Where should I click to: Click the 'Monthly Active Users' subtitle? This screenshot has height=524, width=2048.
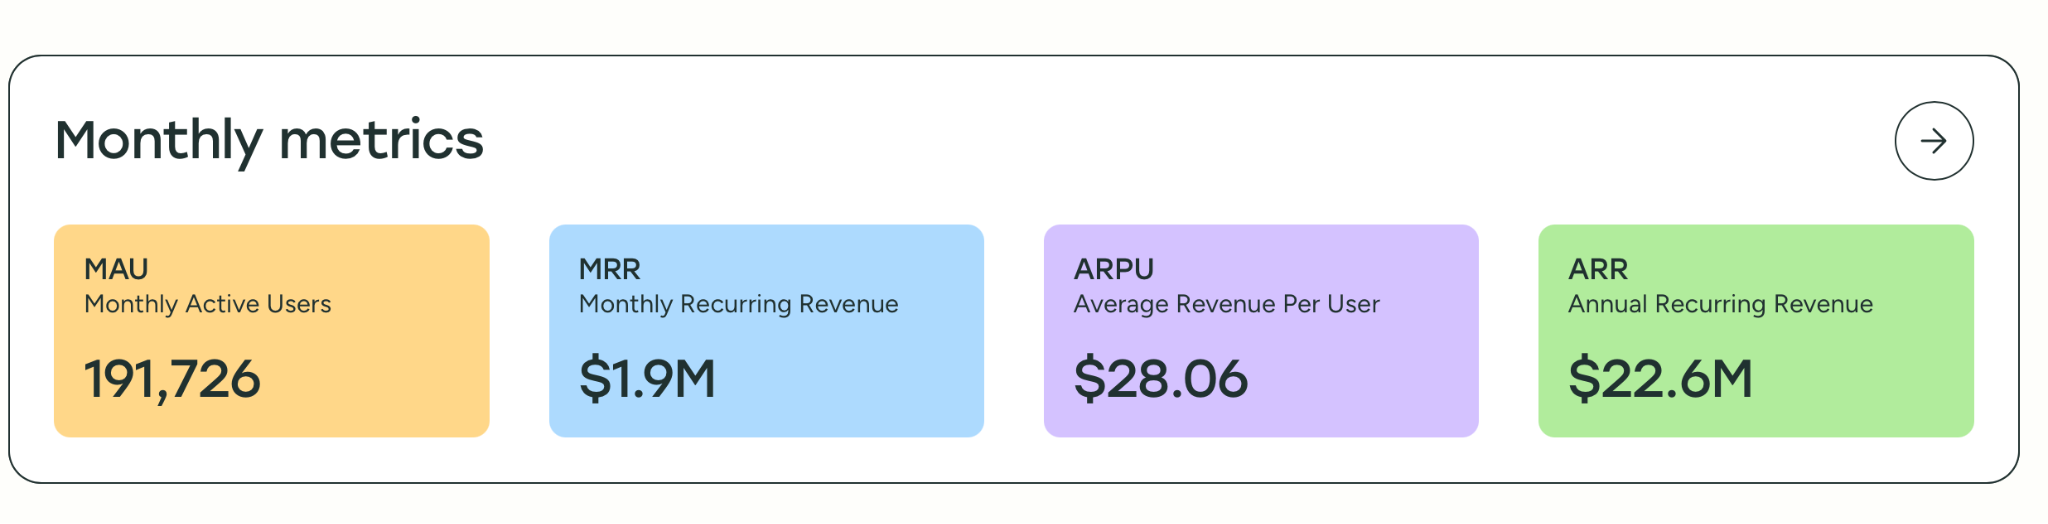pos(207,304)
